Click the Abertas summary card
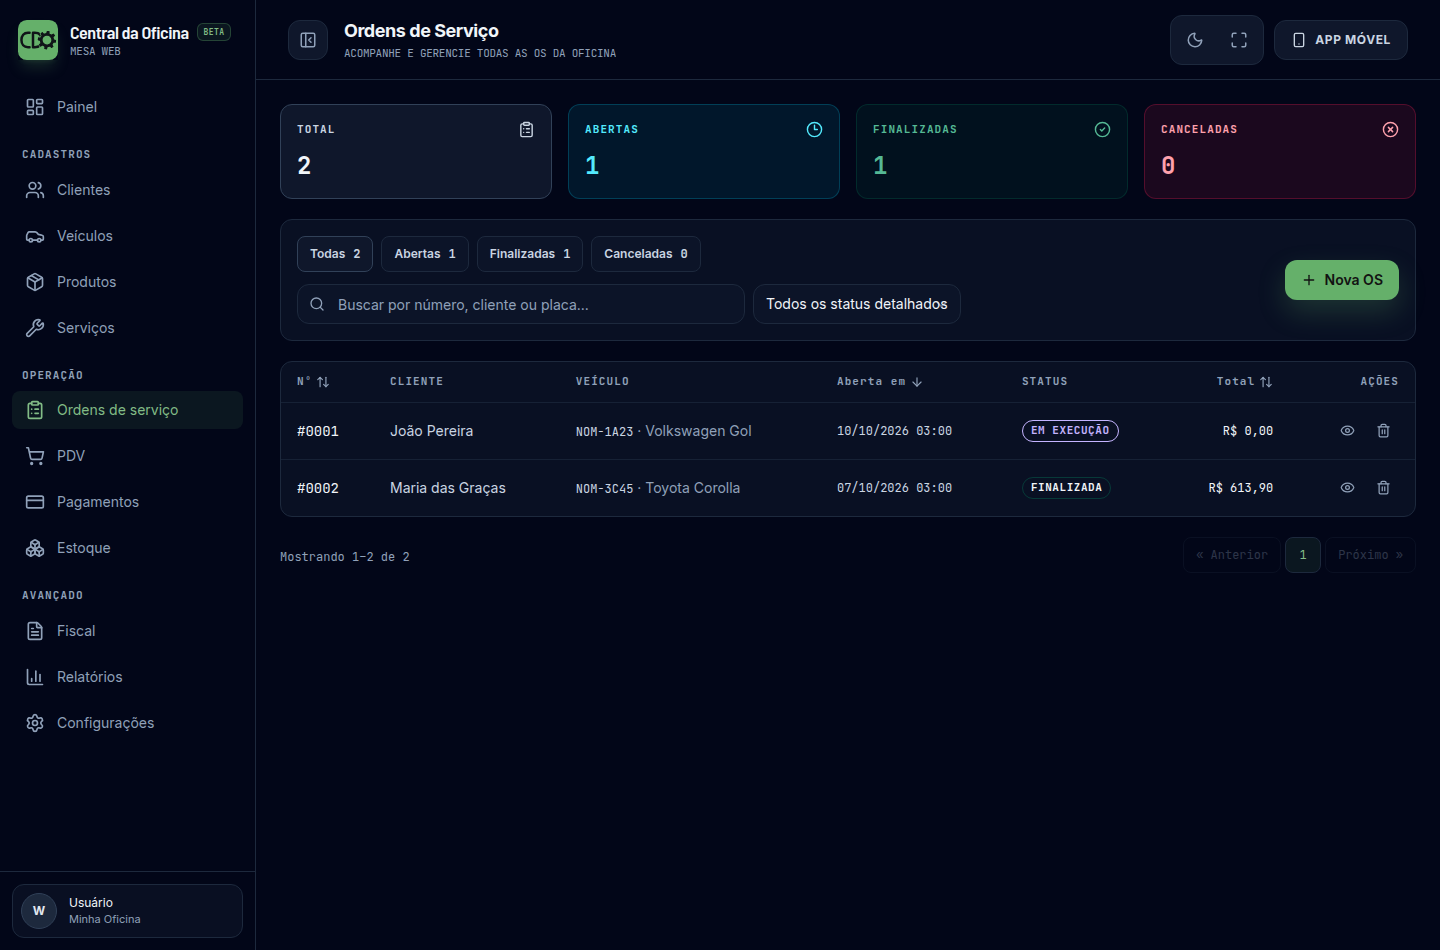Screen dimensions: 1440x950 pos(704,152)
